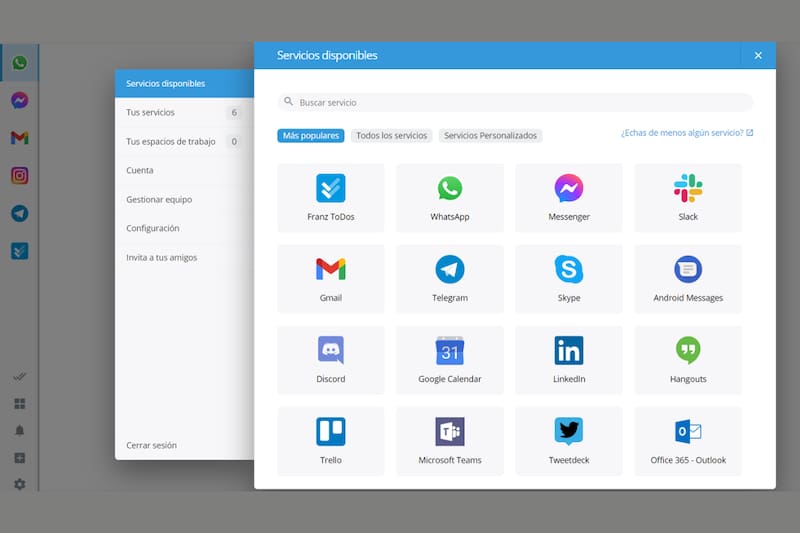The image size is (800, 533).
Task: Switch to Servicios Personalizados tab
Action: pos(490,135)
